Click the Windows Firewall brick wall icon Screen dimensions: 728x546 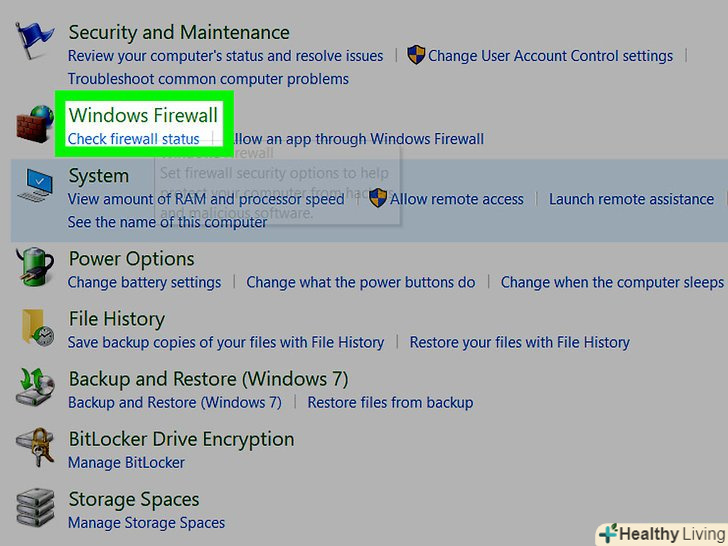coord(35,127)
